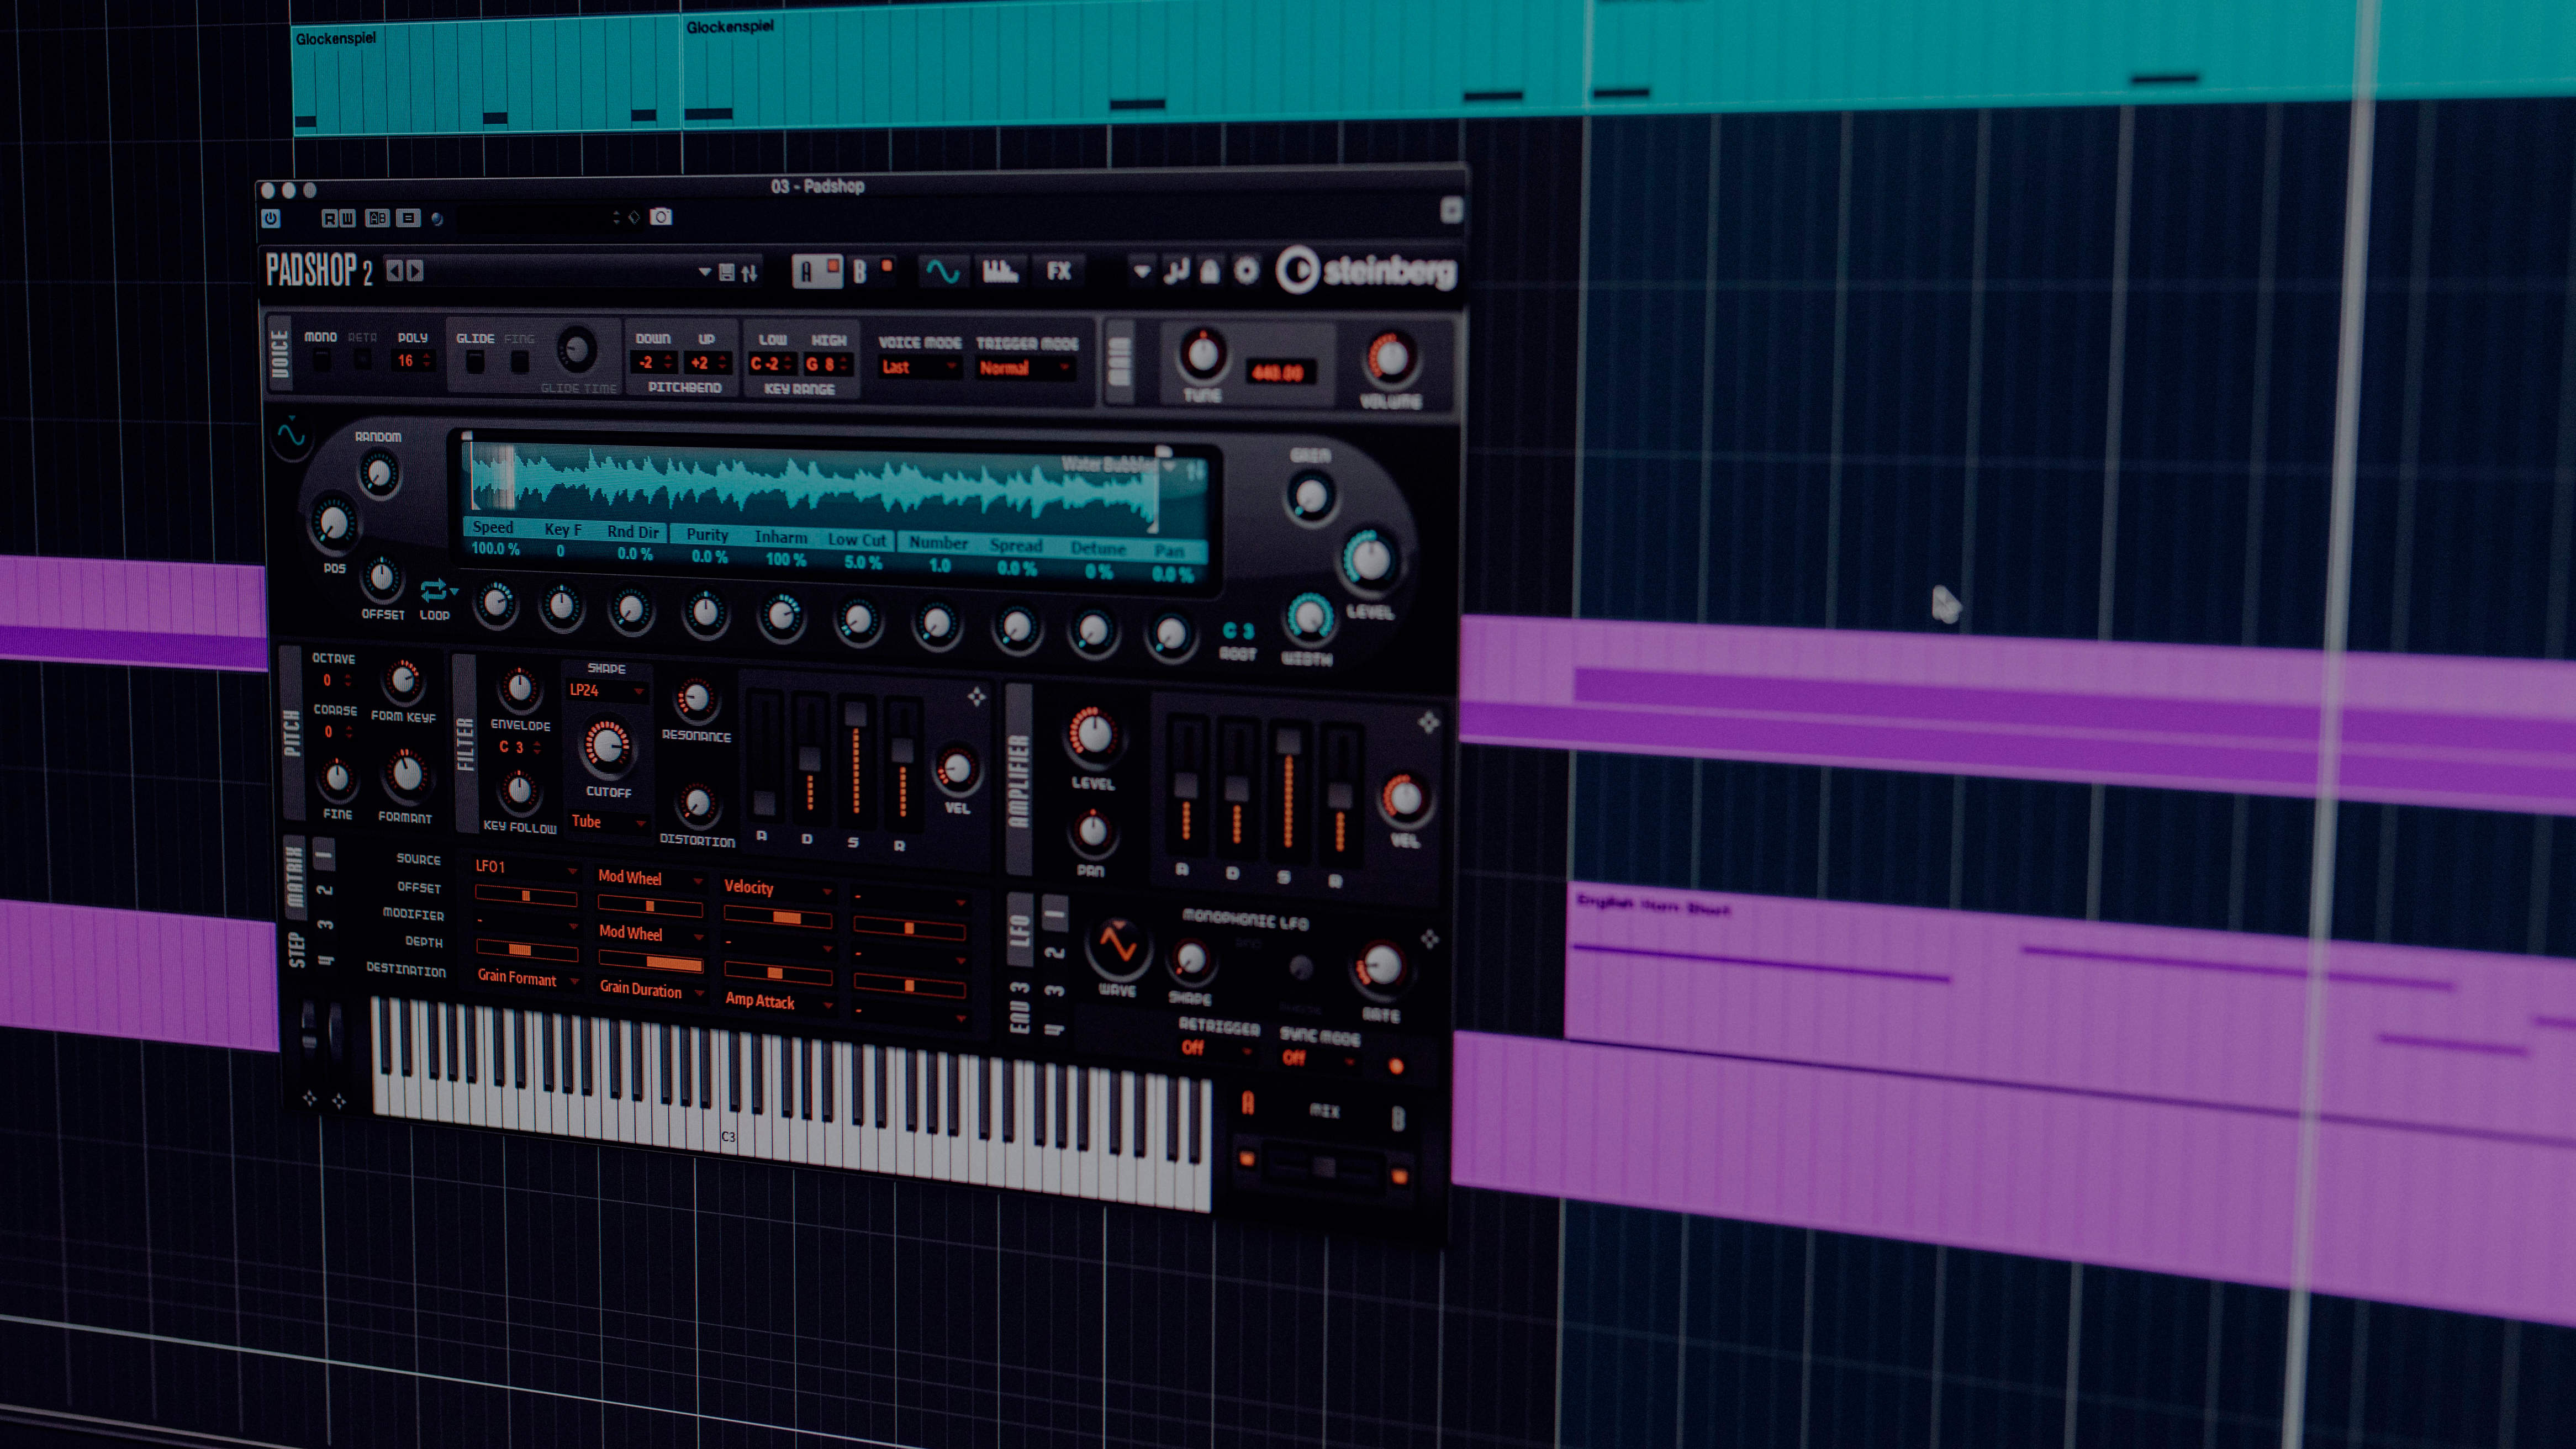Image resolution: width=2576 pixels, height=1449 pixels.
Task: Open the filter Shape LP24 dropdown
Action: tap(606, 690)
